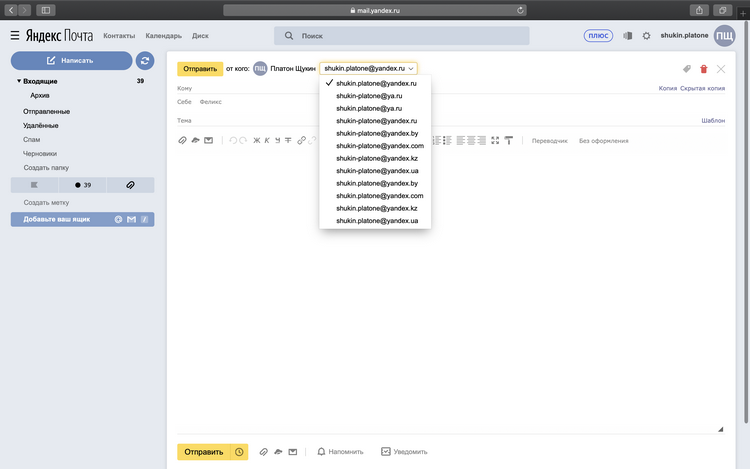Image resolution: width=750 pixels, height=469 pixels.
Task: Choose shukin-platone@yandex.kz sender address
Action: pos(375,158)
